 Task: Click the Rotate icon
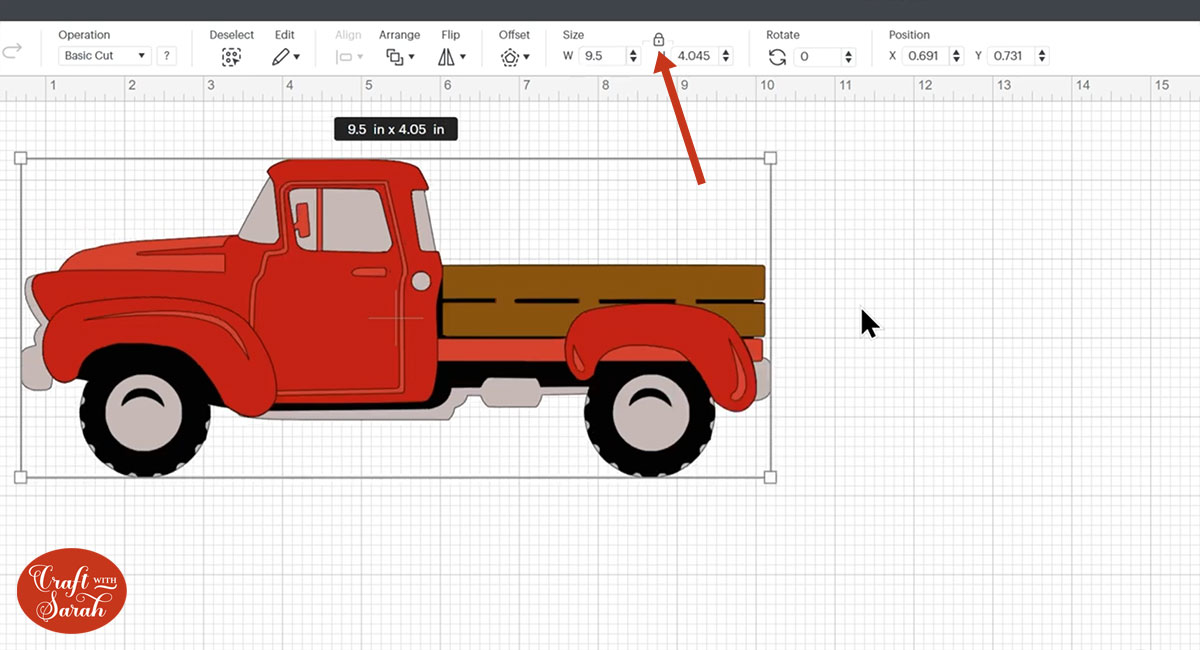(777, 57)
